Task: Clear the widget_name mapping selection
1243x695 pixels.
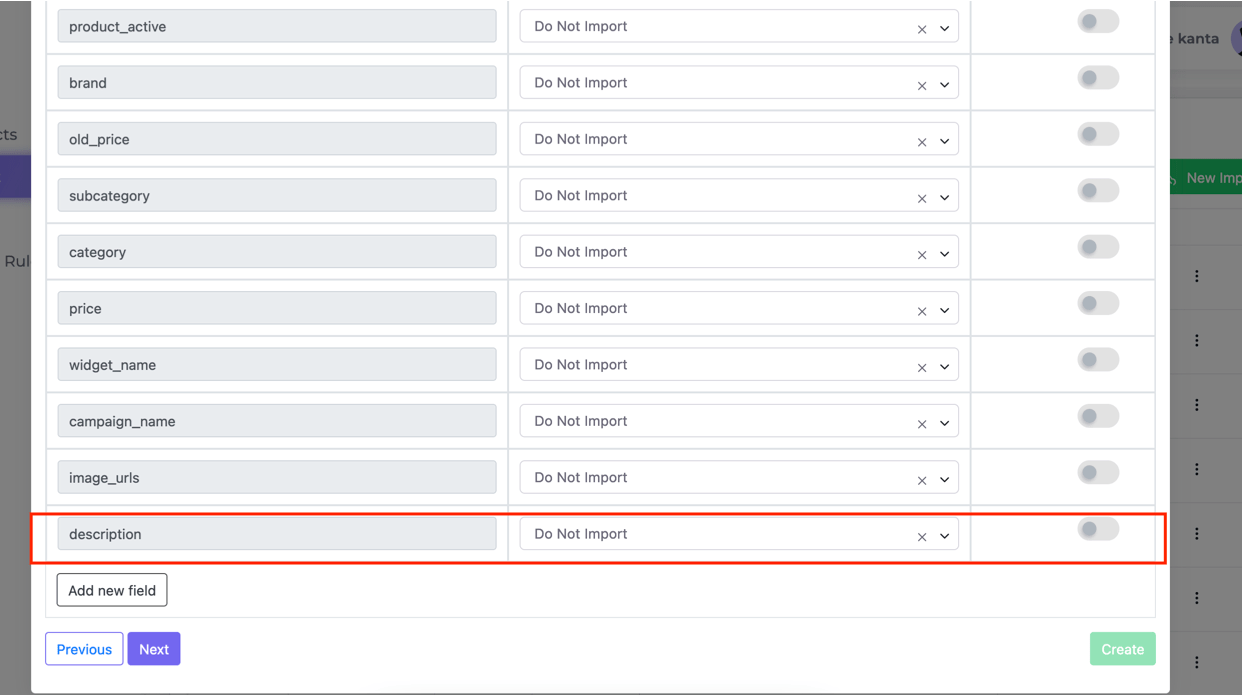Action: click(x=922, y=368)
